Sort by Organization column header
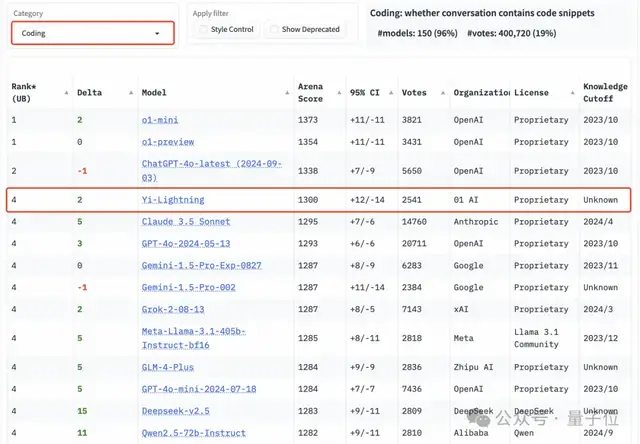 pos(480,92)
